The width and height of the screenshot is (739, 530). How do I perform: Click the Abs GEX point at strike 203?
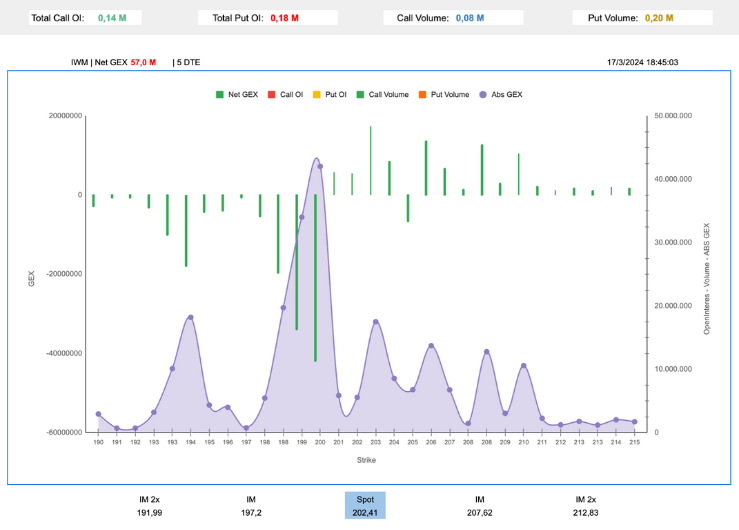[376, 322]
